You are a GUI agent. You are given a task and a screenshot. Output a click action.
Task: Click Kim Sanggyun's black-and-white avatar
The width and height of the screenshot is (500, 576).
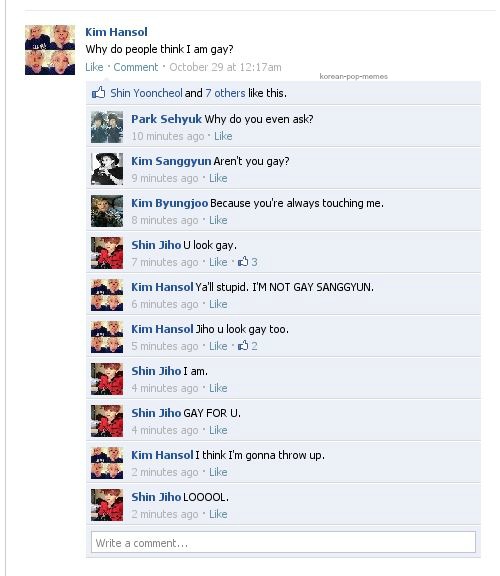pyautogui.click(x=107, y=169)
